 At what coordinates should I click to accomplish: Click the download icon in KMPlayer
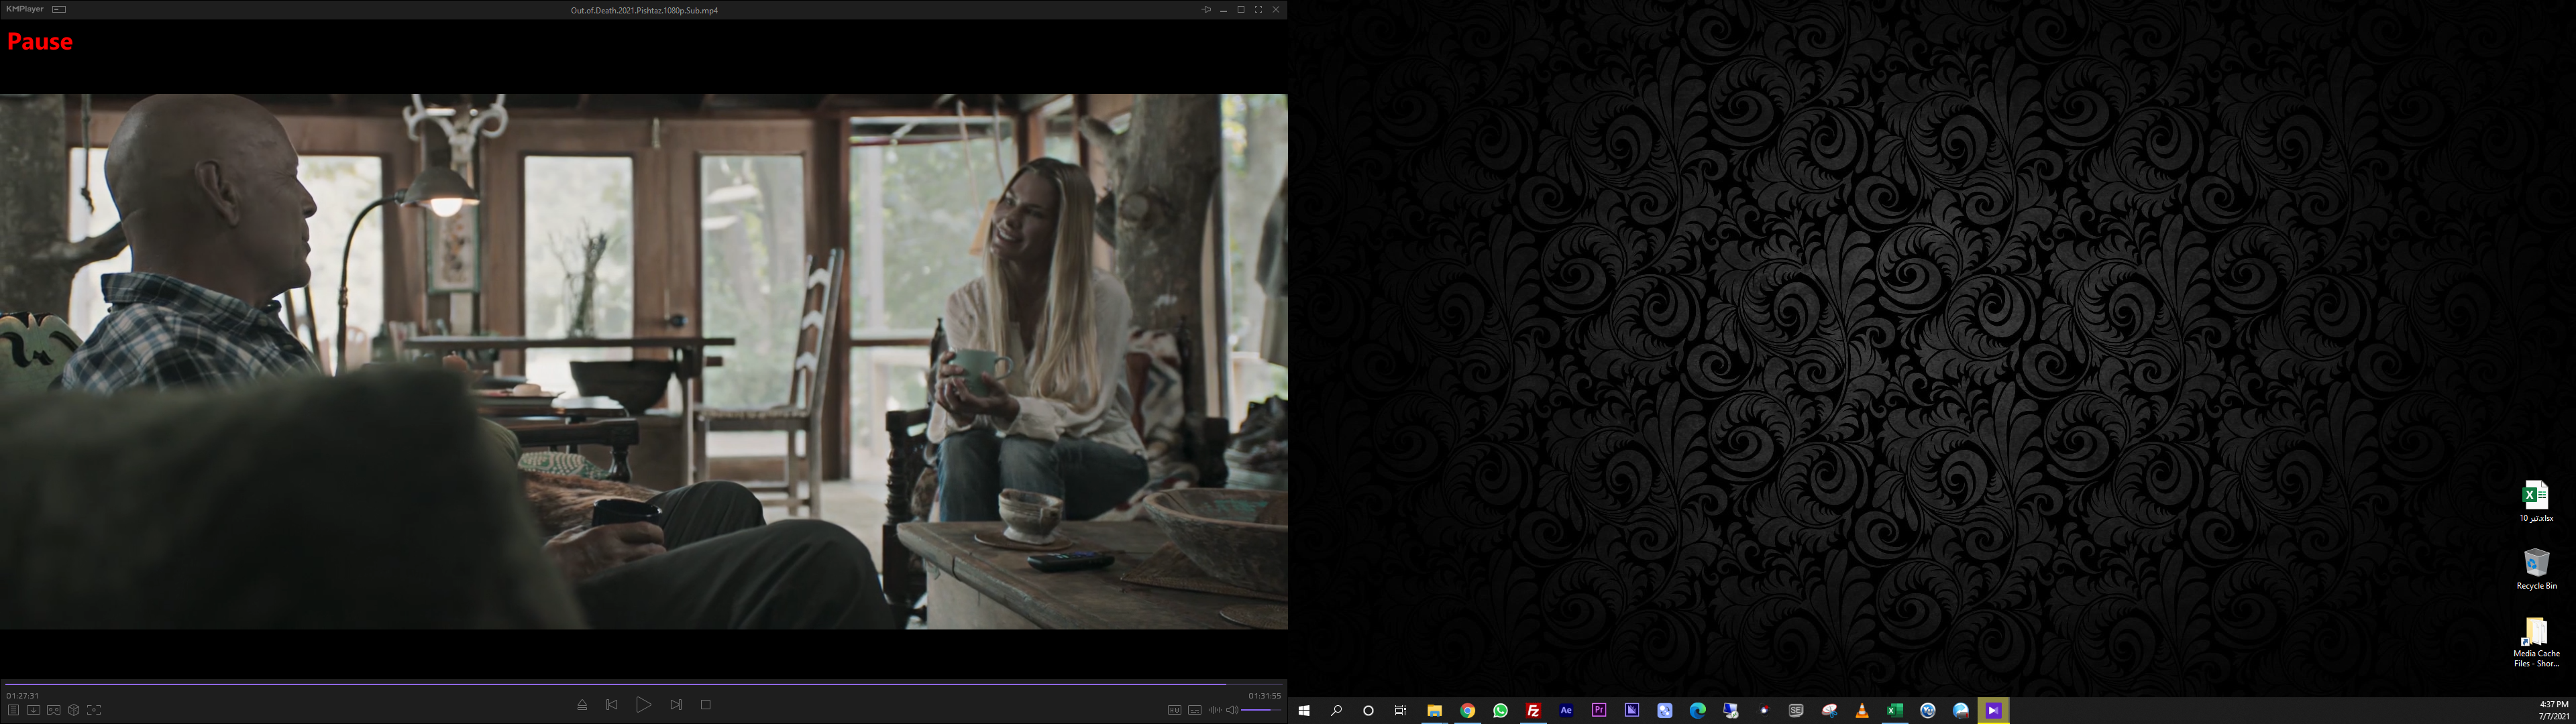(x=33, y=710)
